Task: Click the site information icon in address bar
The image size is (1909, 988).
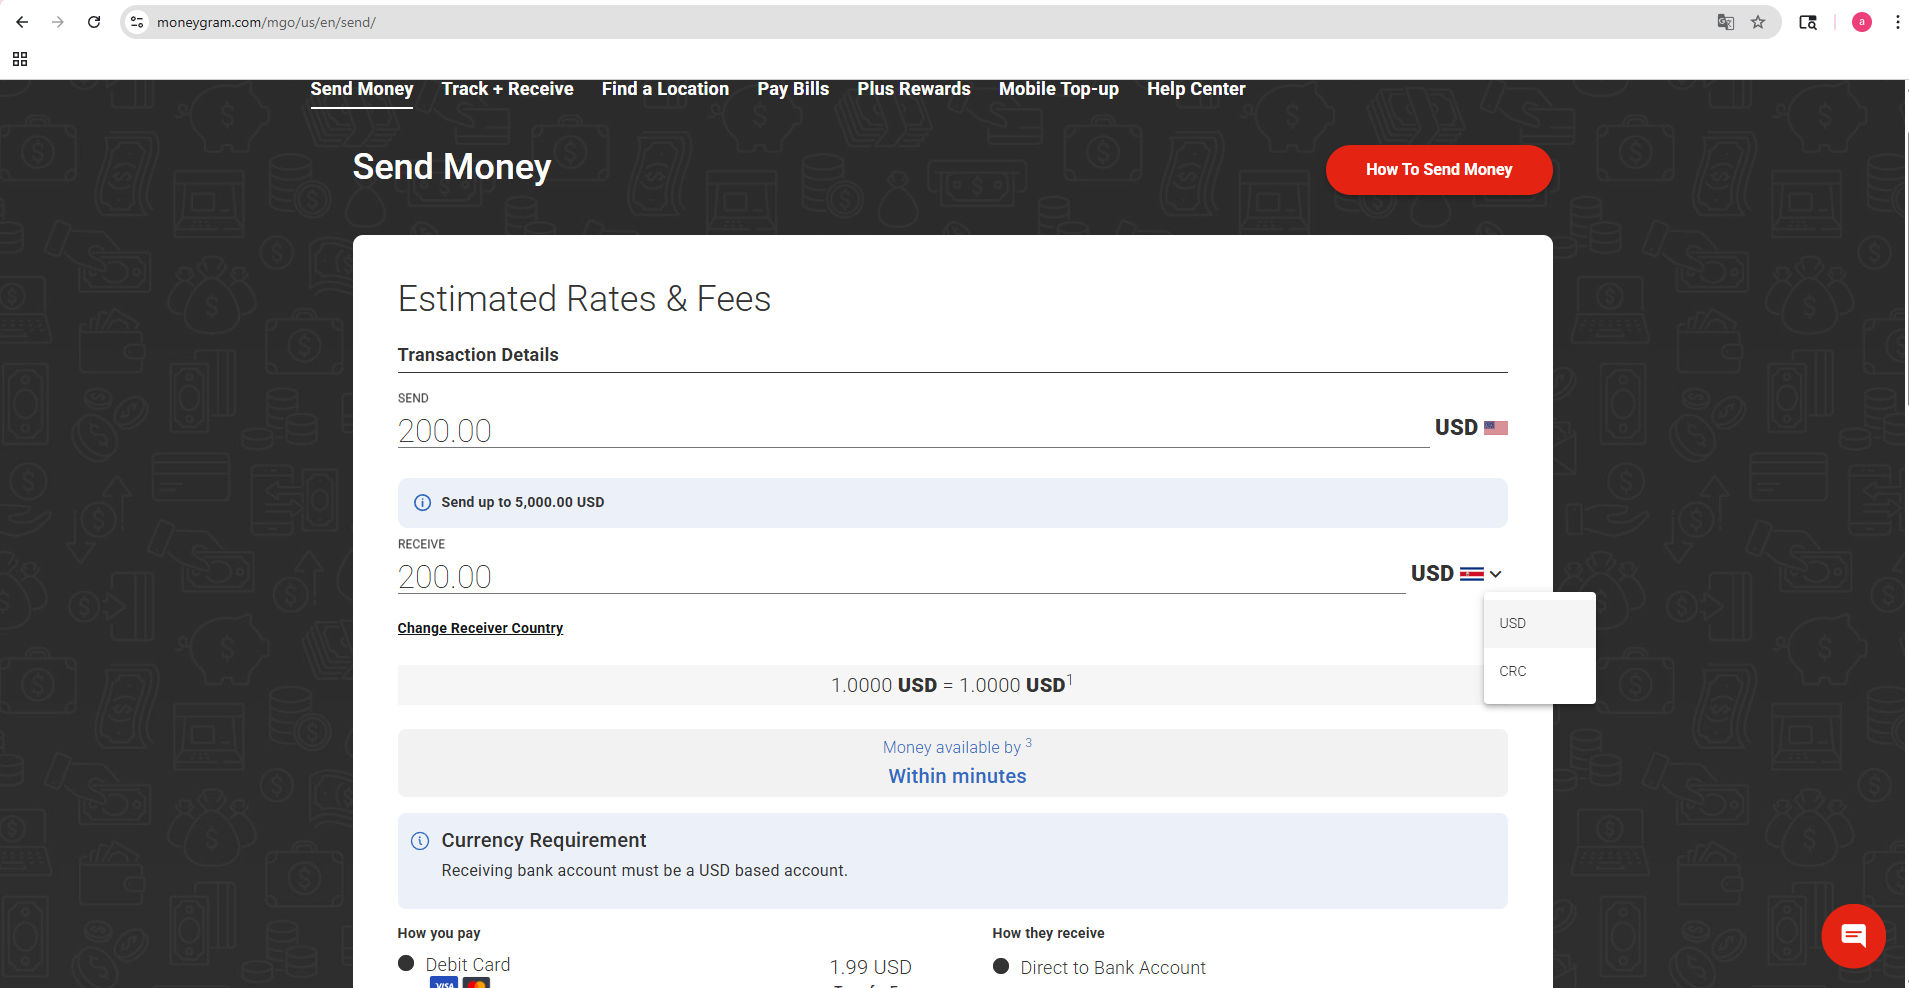Action: (138, 22)
